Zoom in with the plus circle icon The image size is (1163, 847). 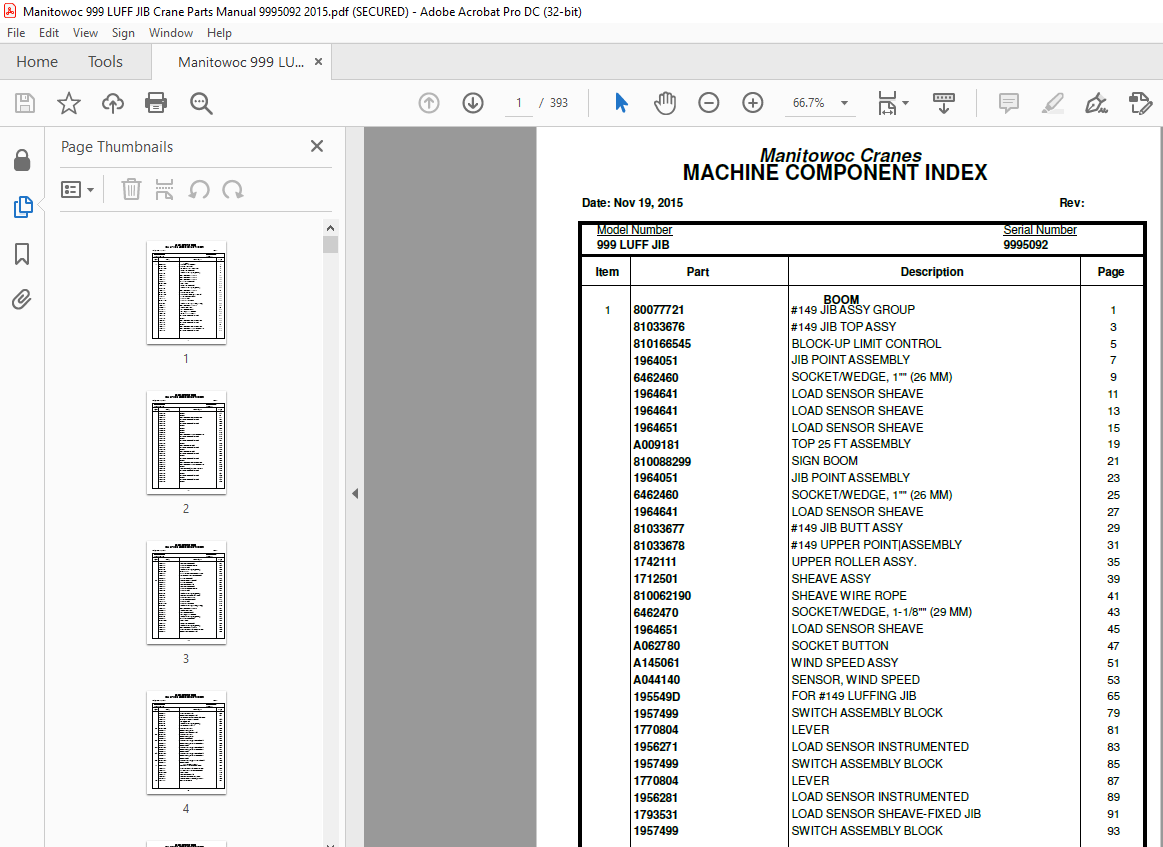[753, 103]
